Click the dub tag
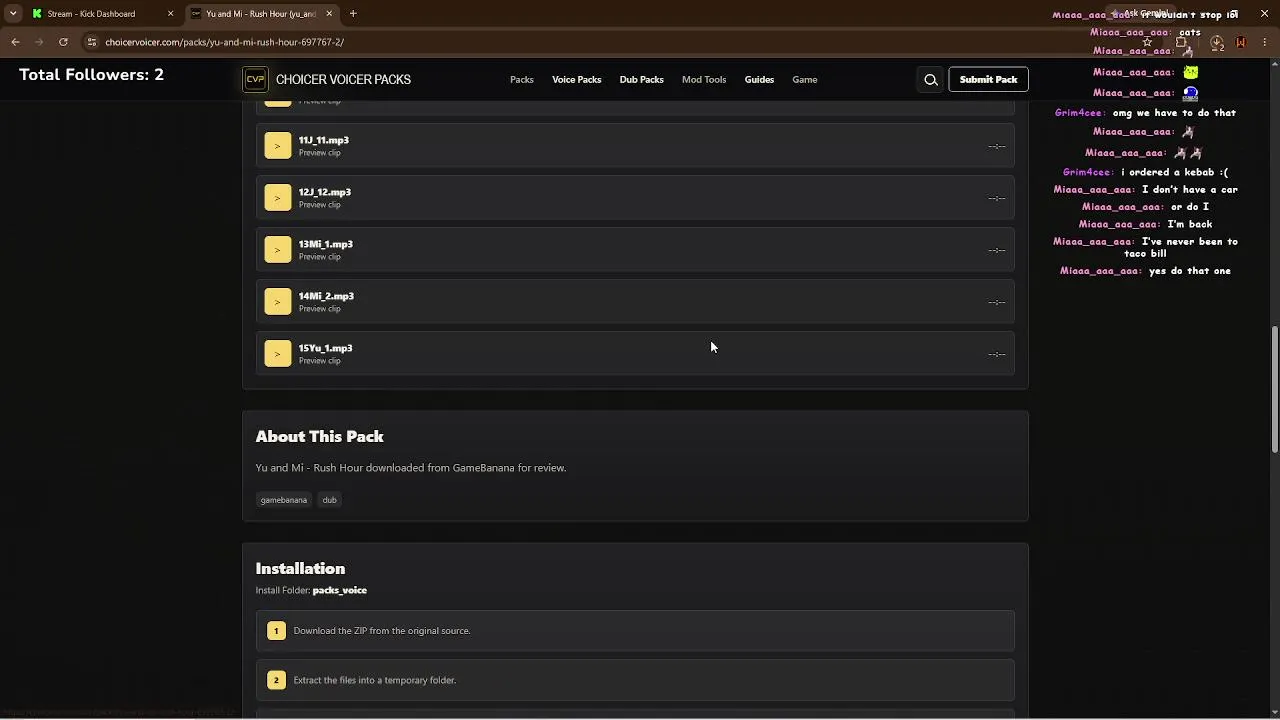1280x720 pixels. [330, 500]
